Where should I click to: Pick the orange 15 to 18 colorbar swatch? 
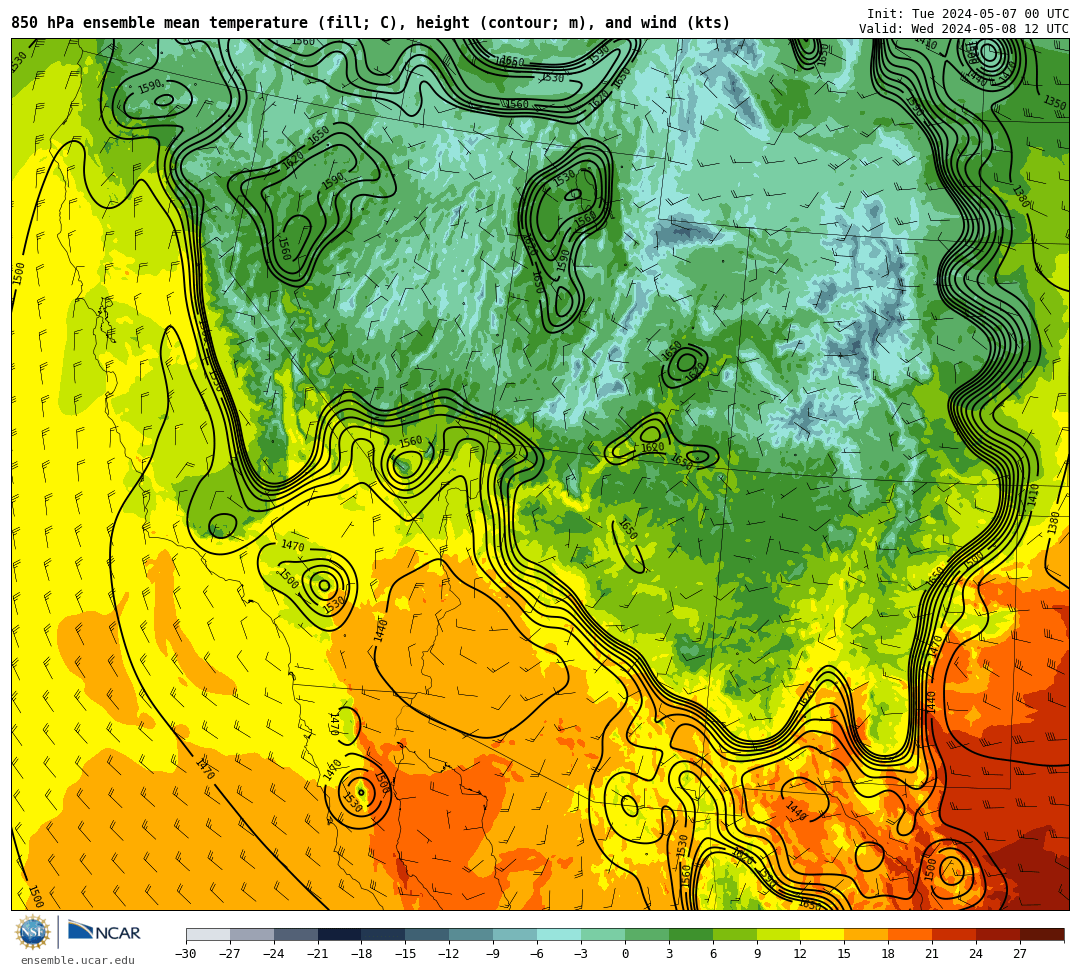click(x=866, y=934)
